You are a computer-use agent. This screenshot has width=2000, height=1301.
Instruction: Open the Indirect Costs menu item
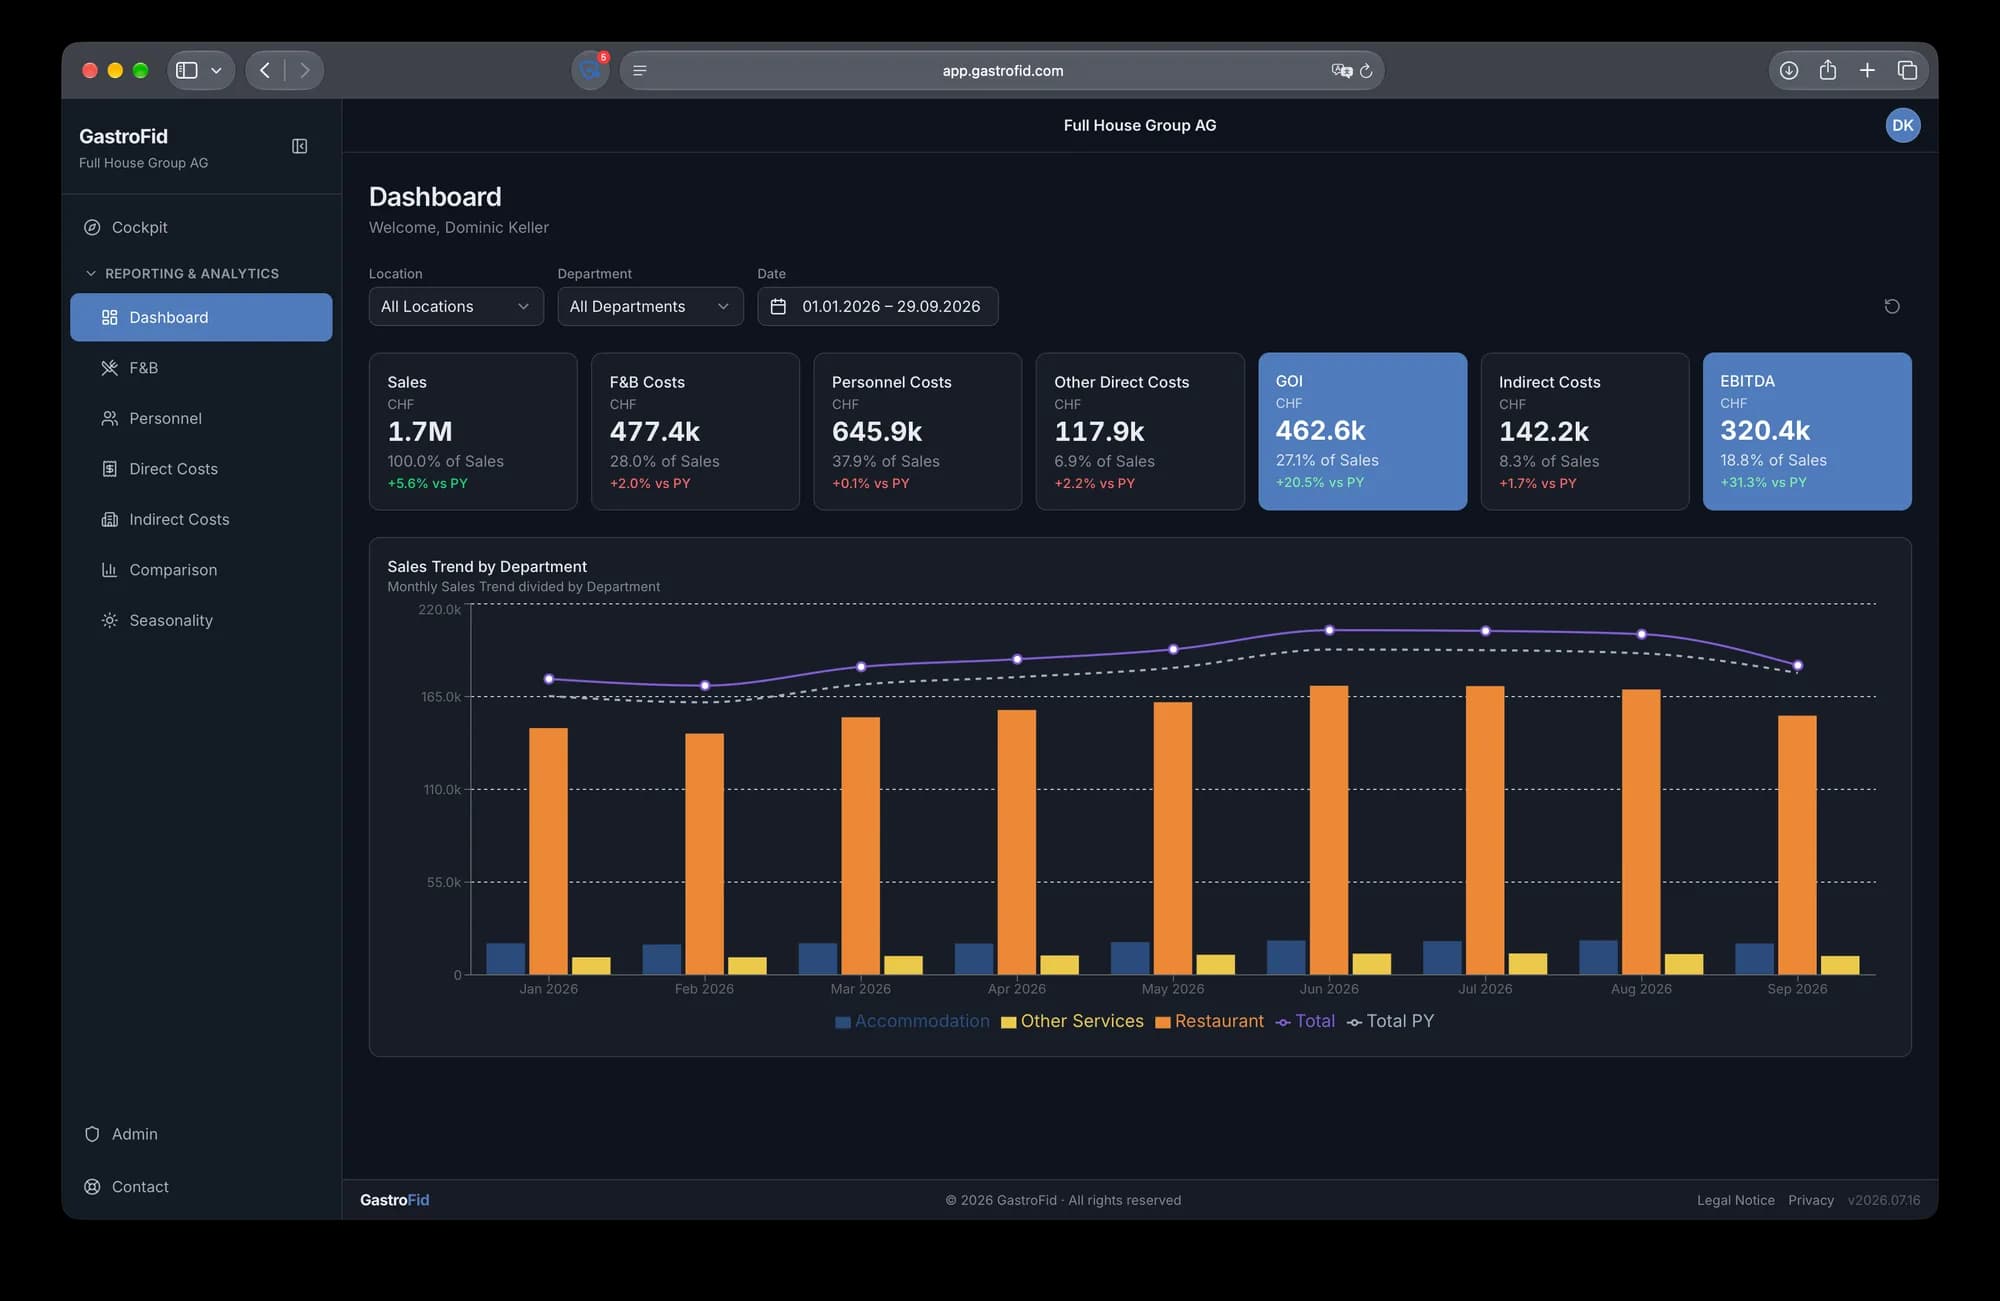pyautogui.click(x=201, y=519)
